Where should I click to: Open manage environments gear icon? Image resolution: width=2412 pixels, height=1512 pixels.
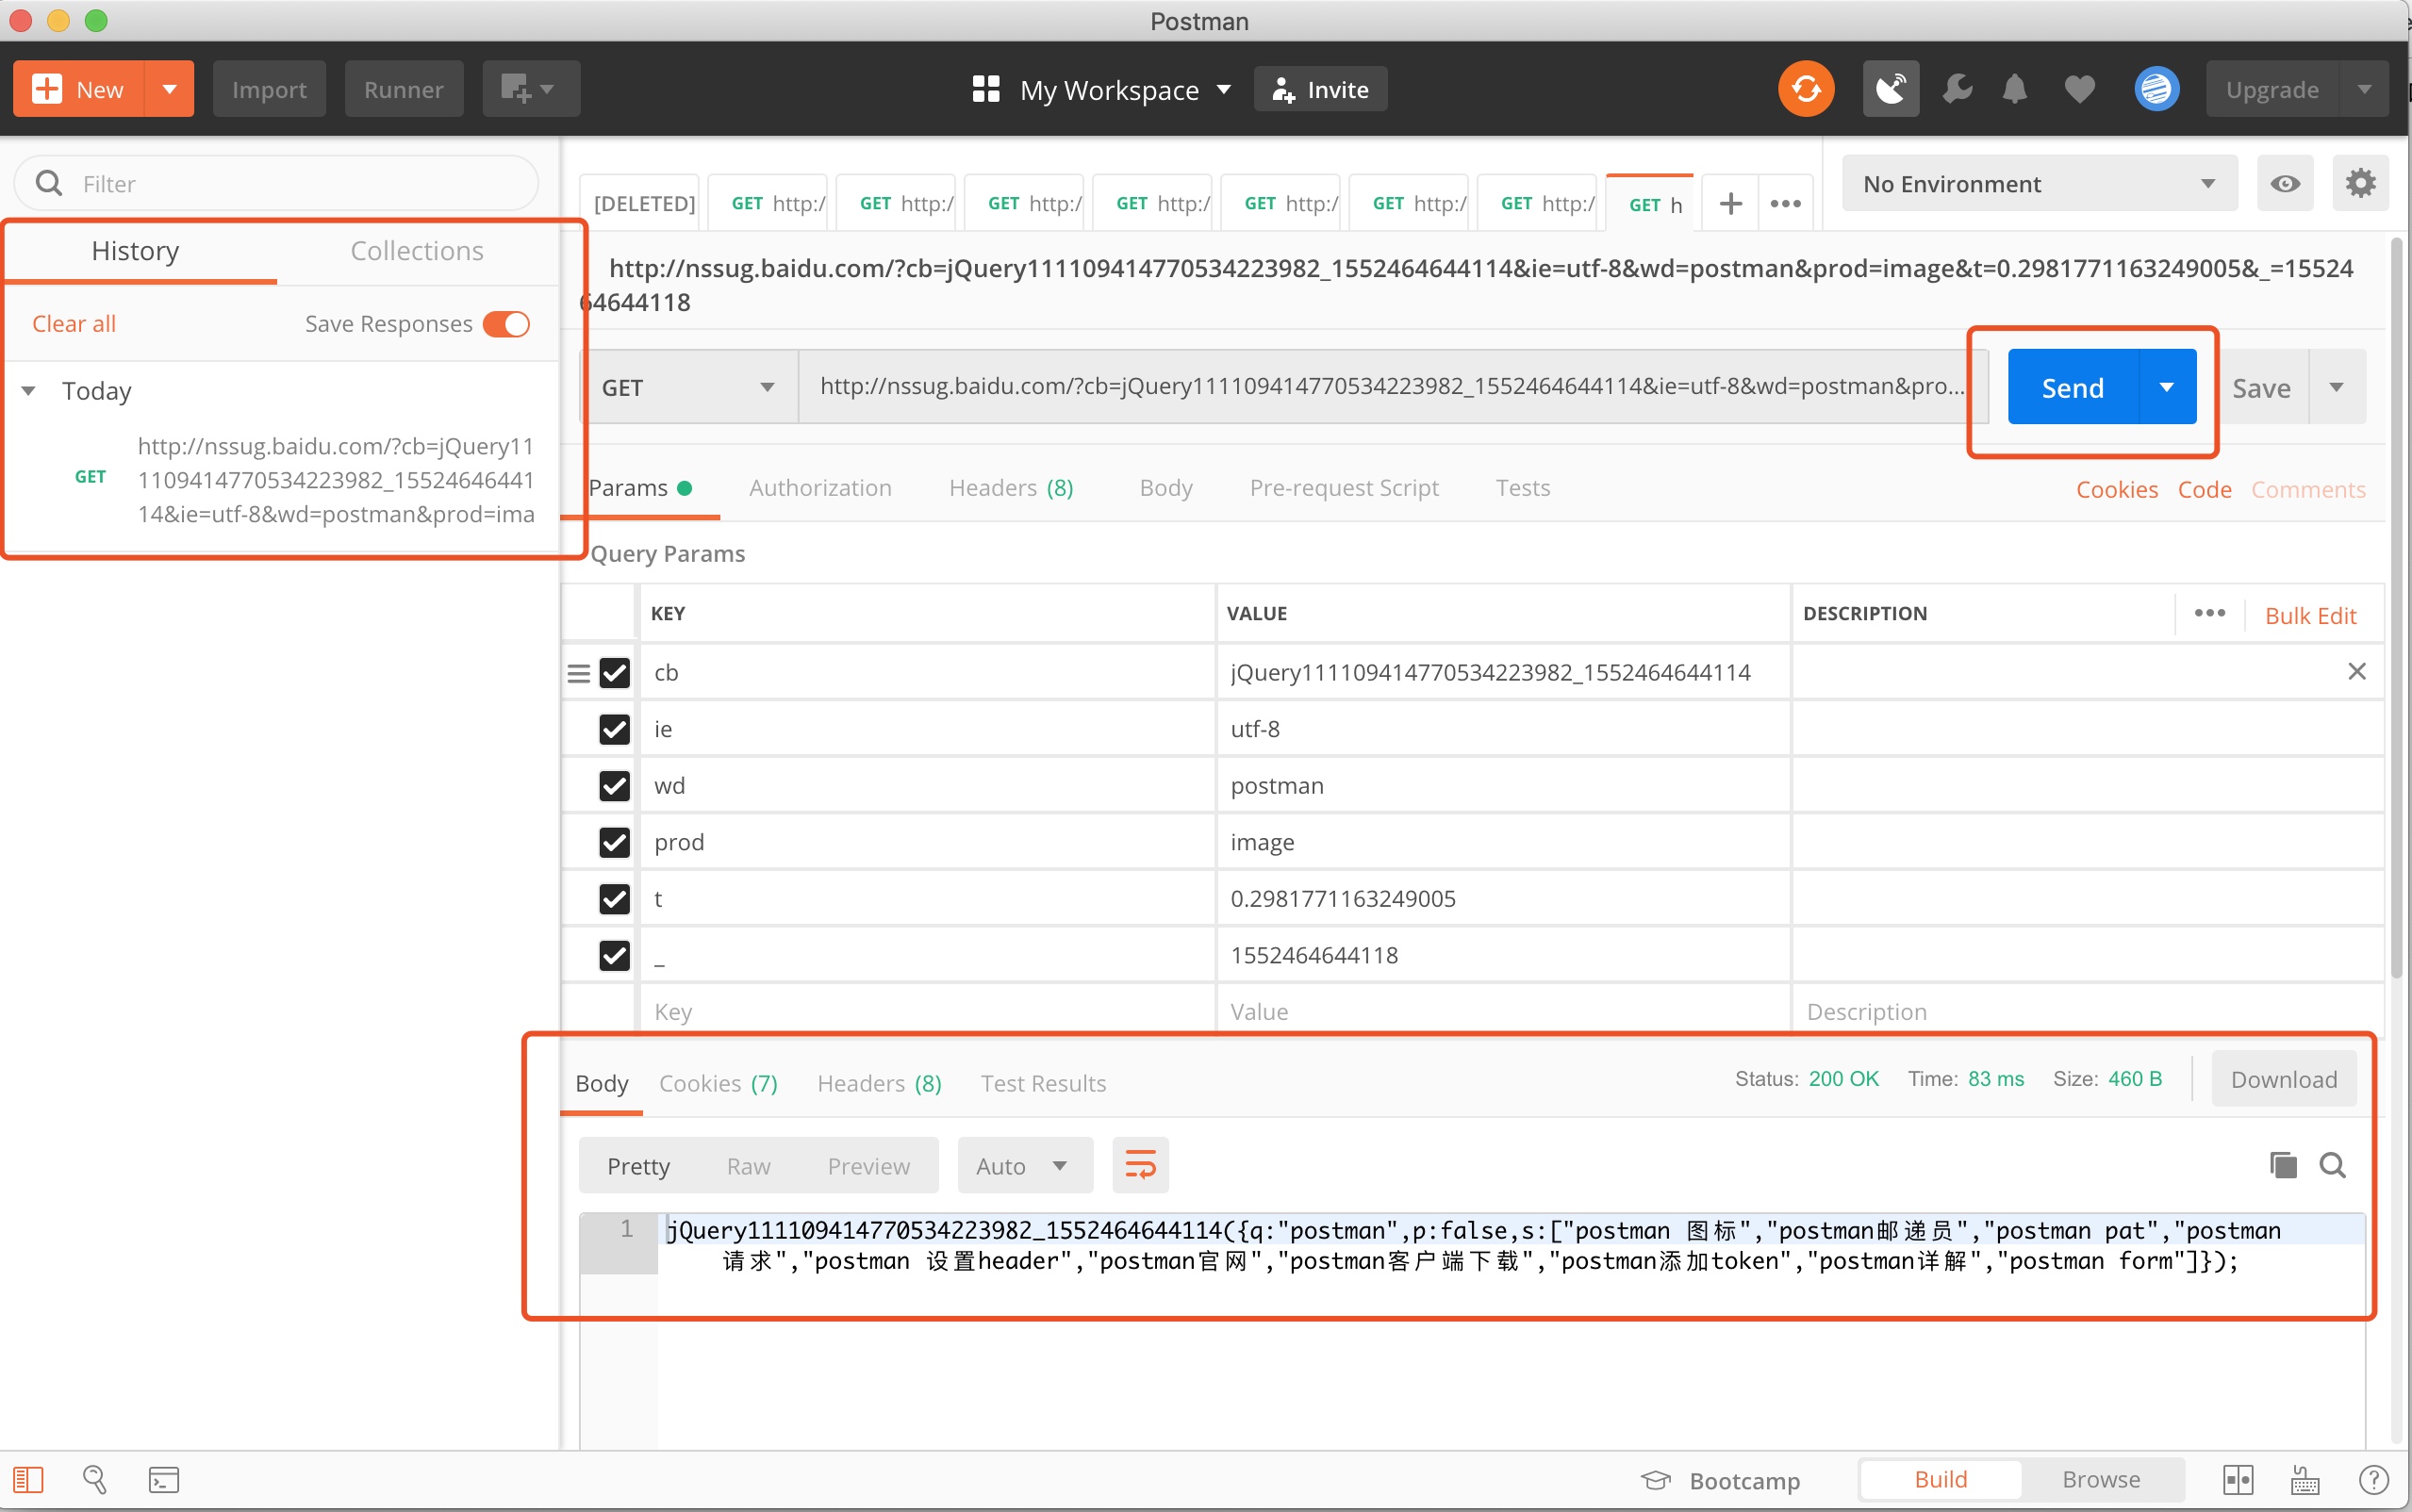coord(2361,184)
